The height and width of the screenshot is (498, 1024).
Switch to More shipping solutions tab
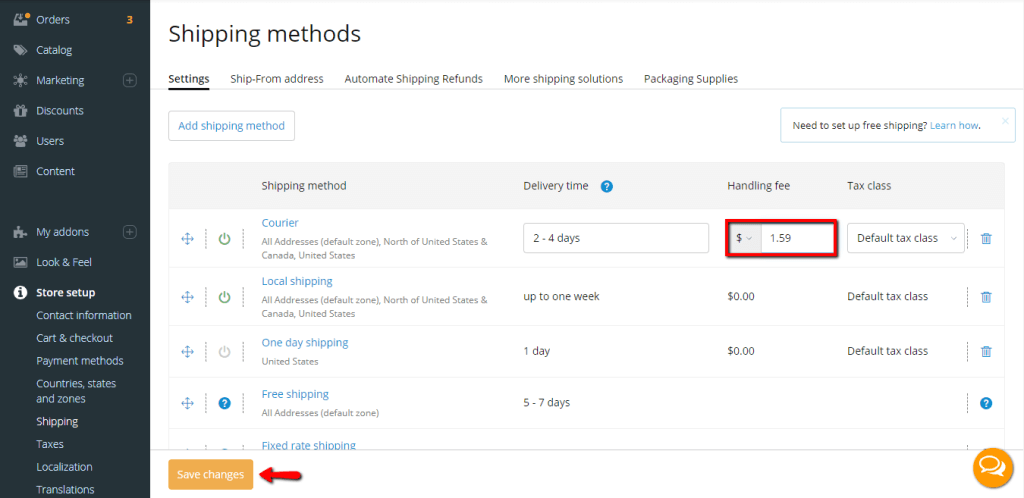click(x=563, y=79)
